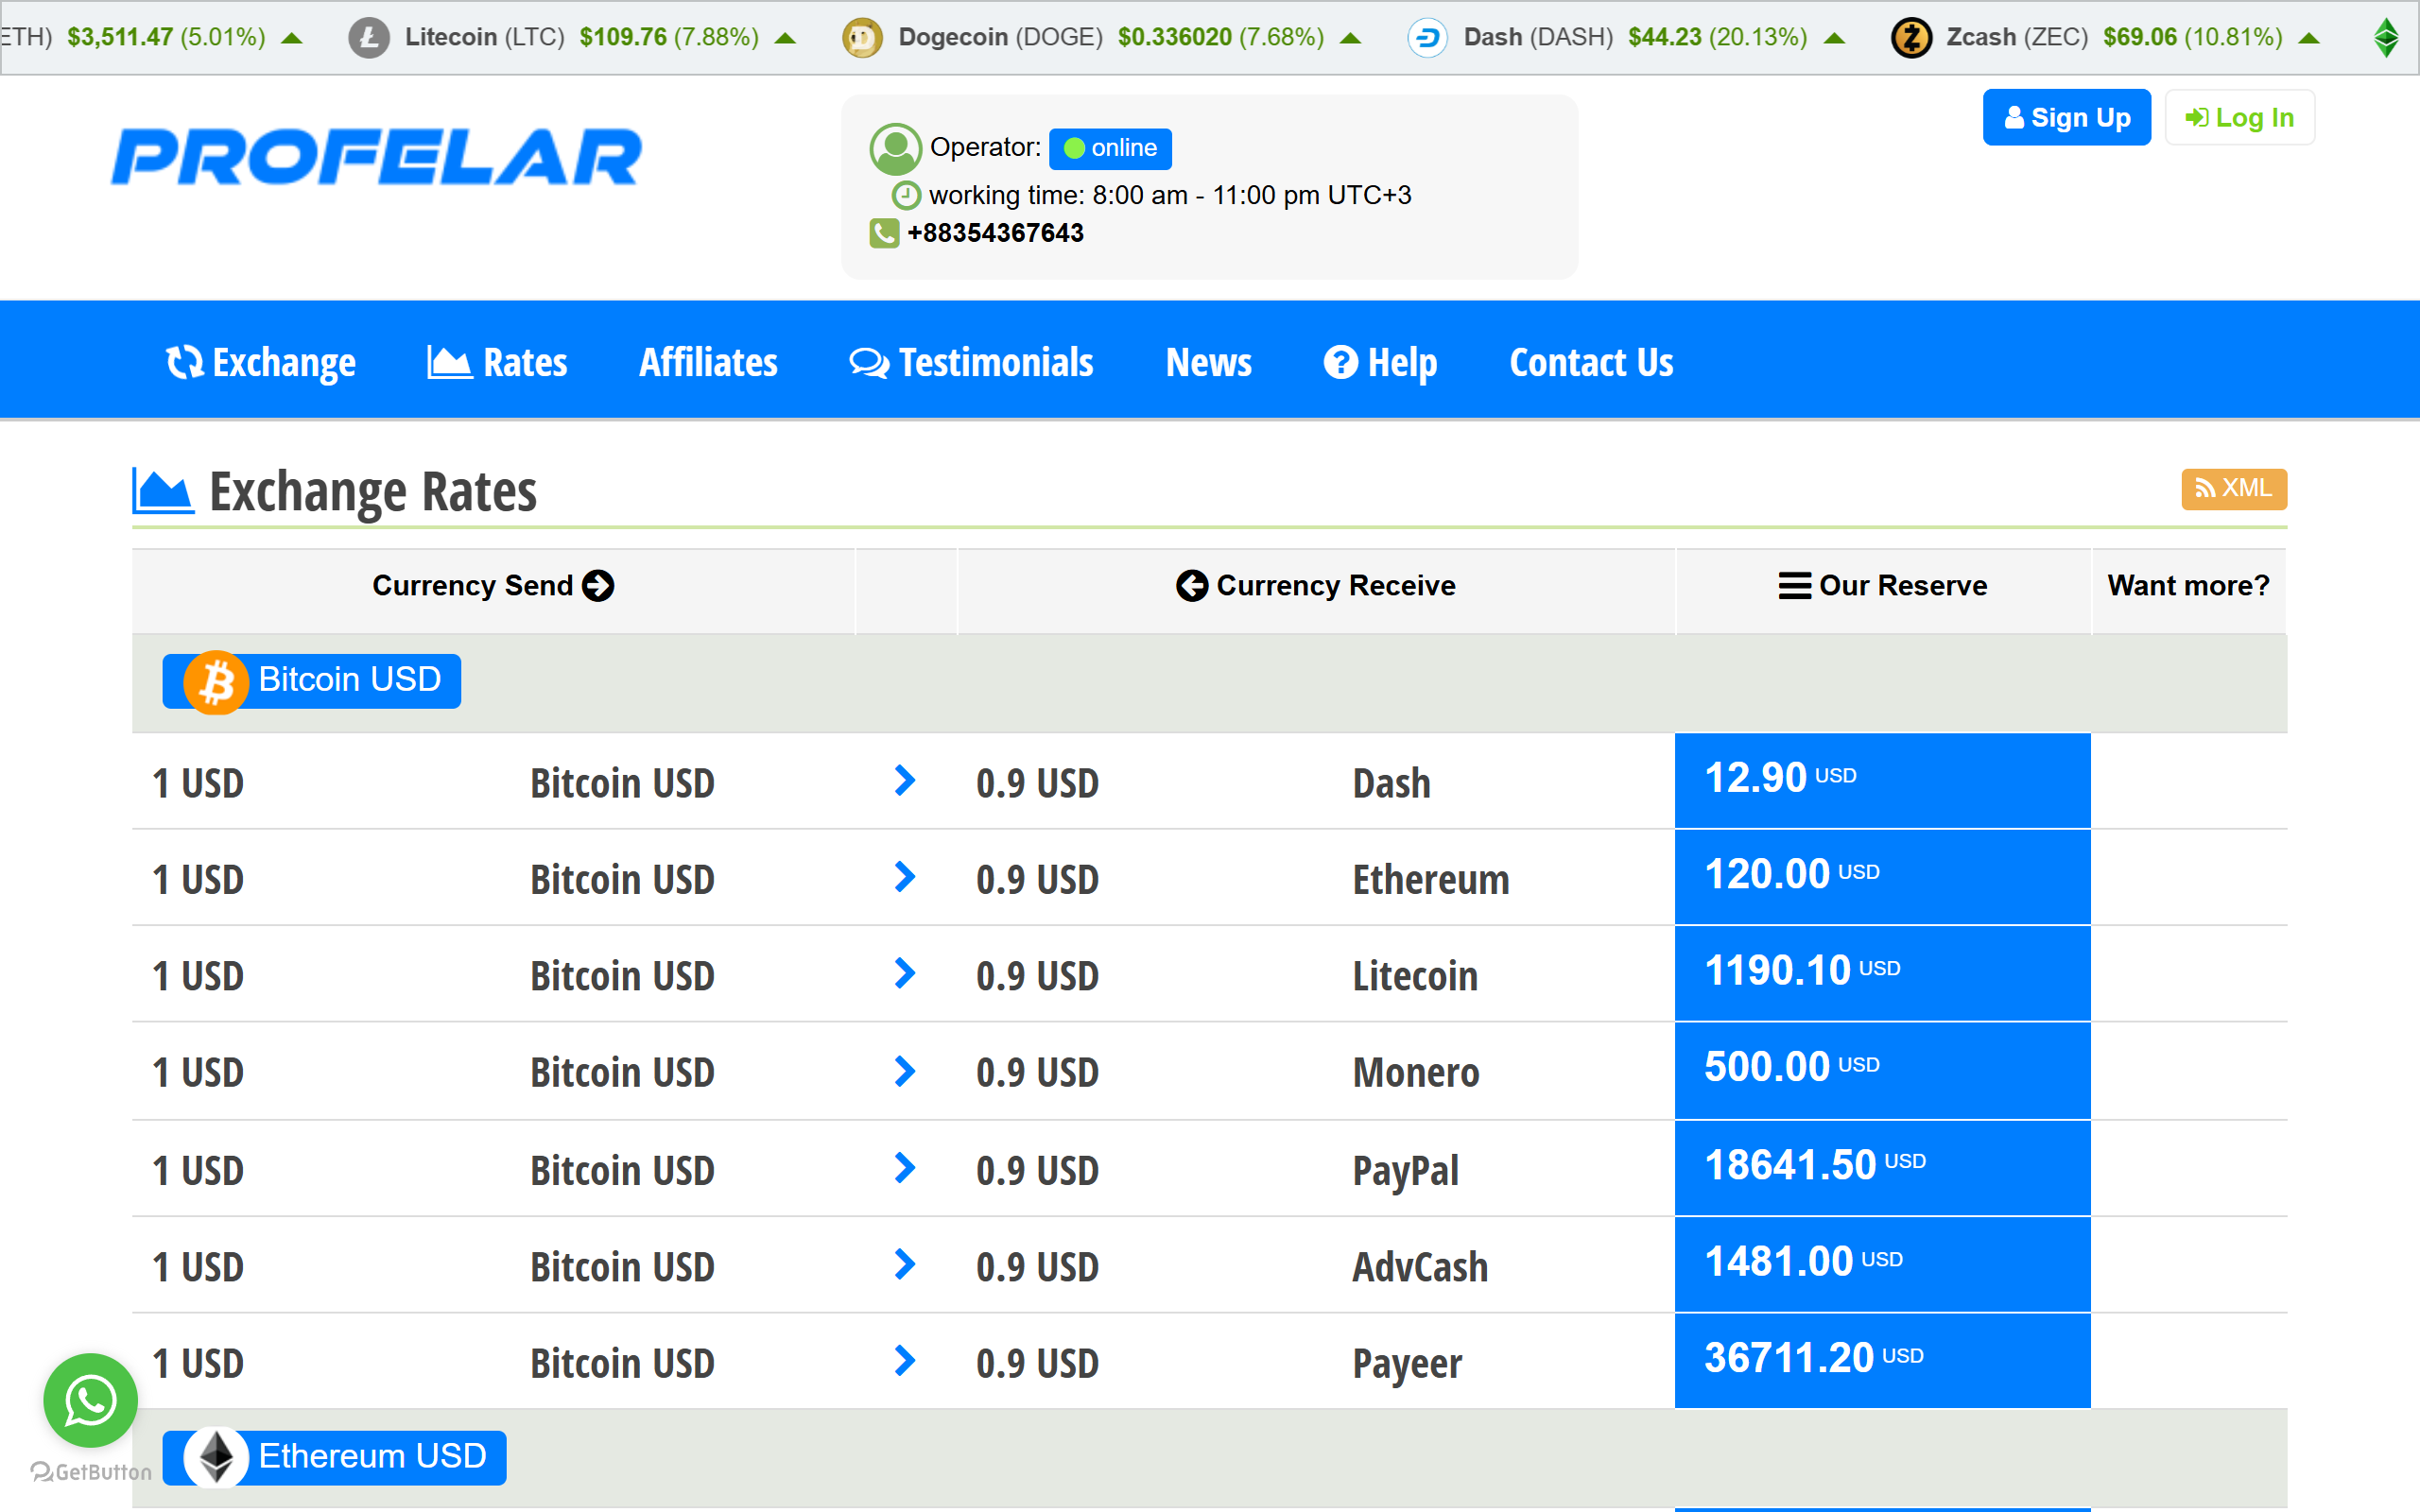Image resolution: width=2420 pixels, height=1512 pixels.
Task: Click the green phone icon
Action: [x=884, y=233]
